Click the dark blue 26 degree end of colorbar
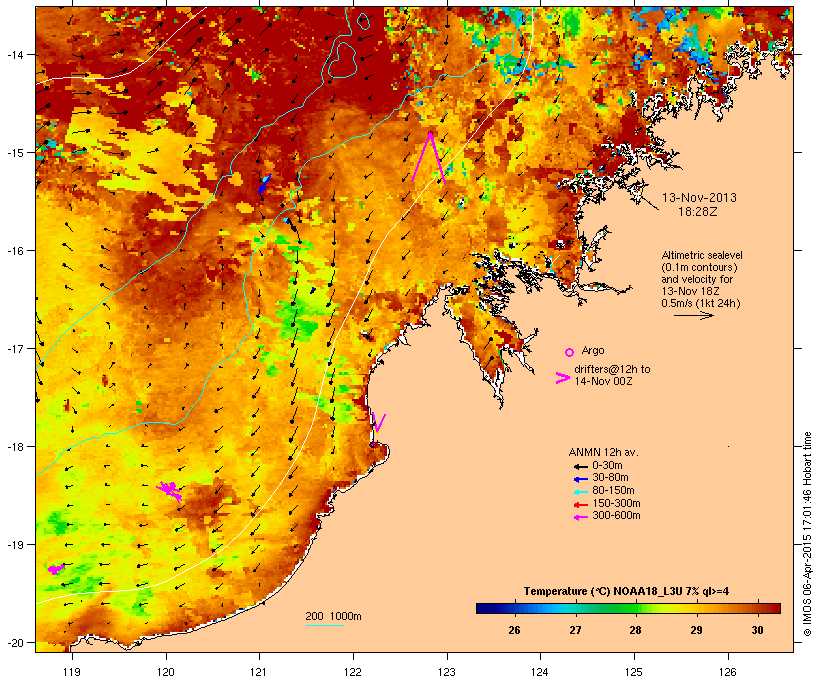 pos(484,608)
